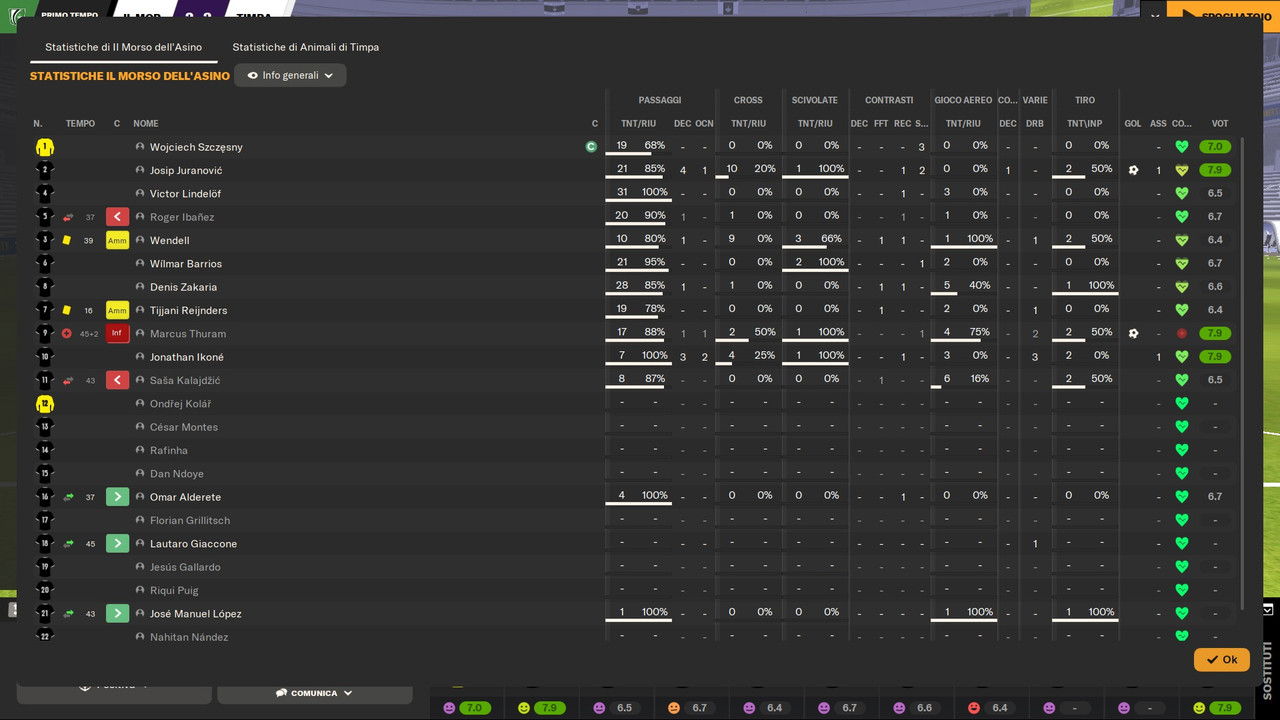Switch to Statistiche di Animali di Timpa tab

[x=305, y=47]
